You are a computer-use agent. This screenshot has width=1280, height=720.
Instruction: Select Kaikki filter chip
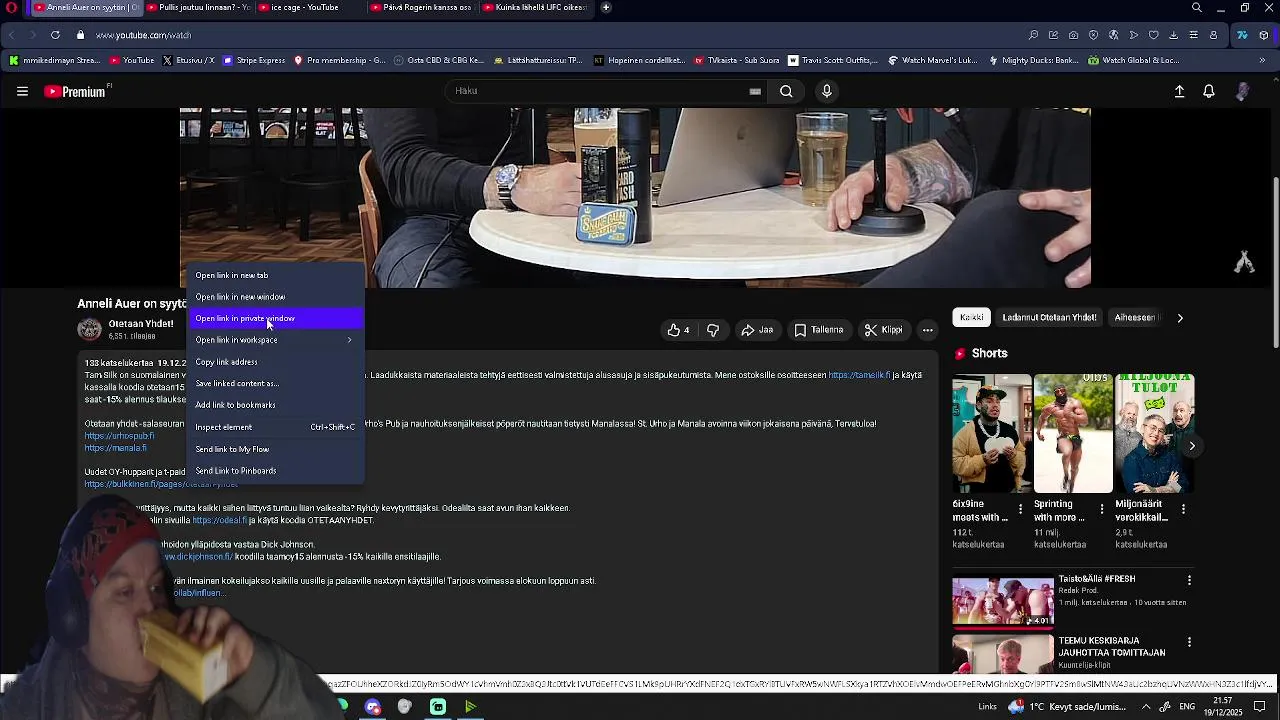click(971, 318)
